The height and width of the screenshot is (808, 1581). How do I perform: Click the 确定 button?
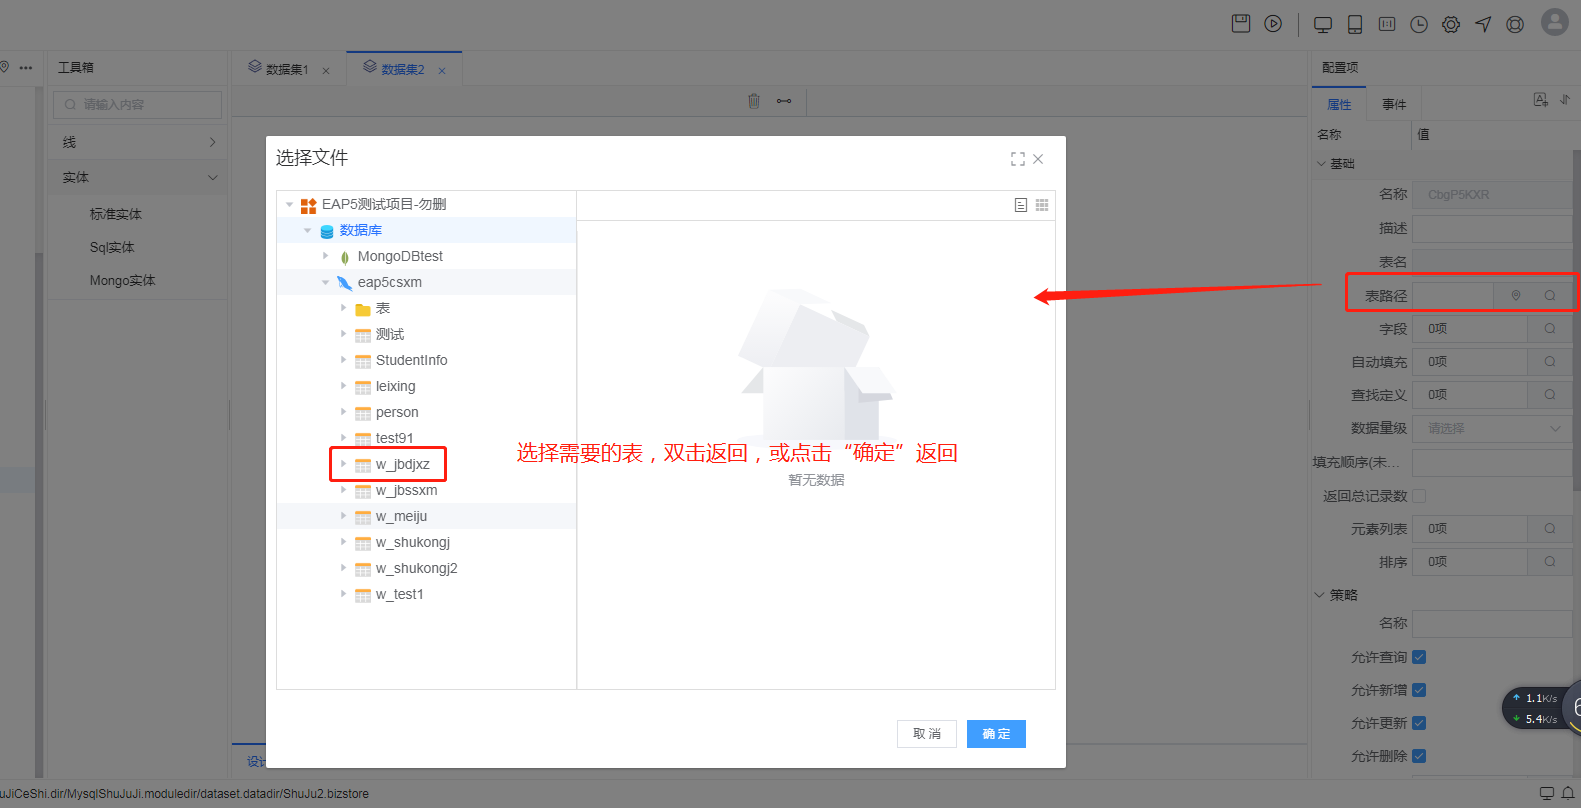(996, 734)
